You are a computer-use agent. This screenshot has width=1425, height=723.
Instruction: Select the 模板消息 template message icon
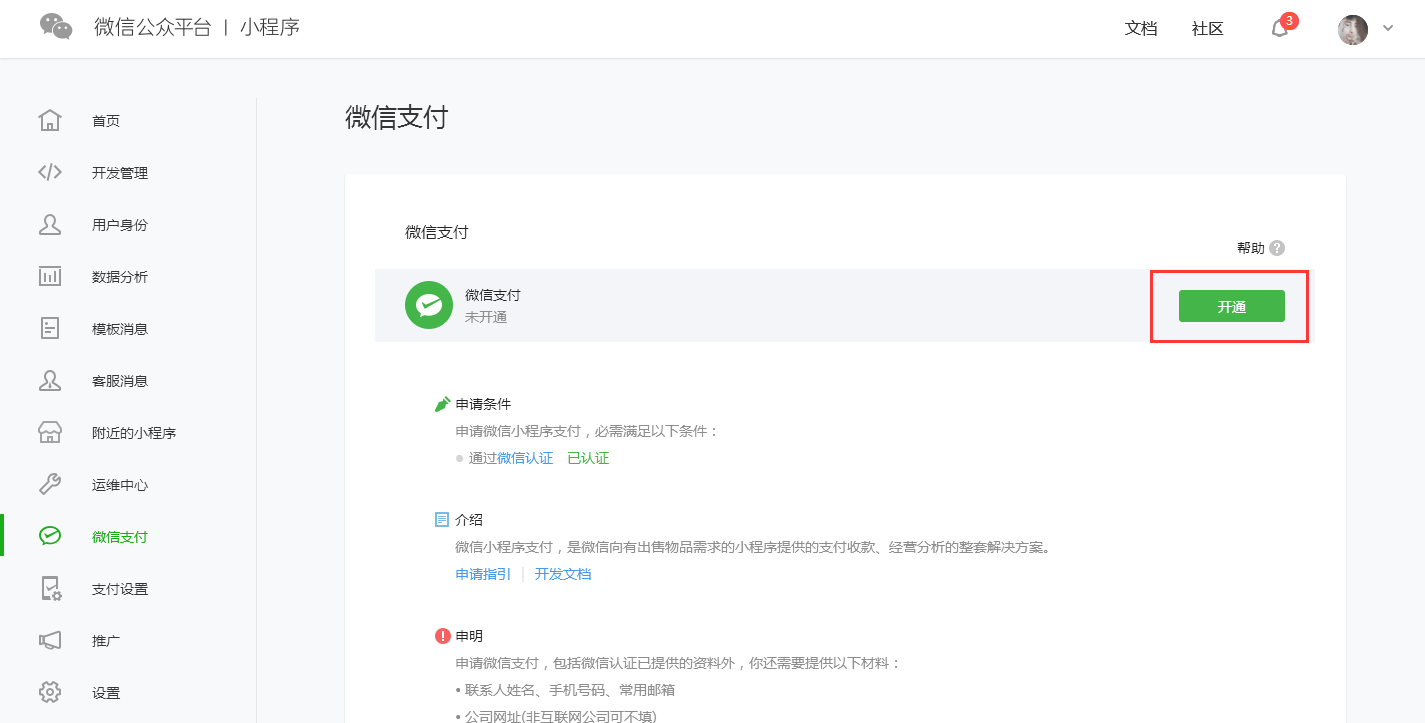click(x=50, y=327)
